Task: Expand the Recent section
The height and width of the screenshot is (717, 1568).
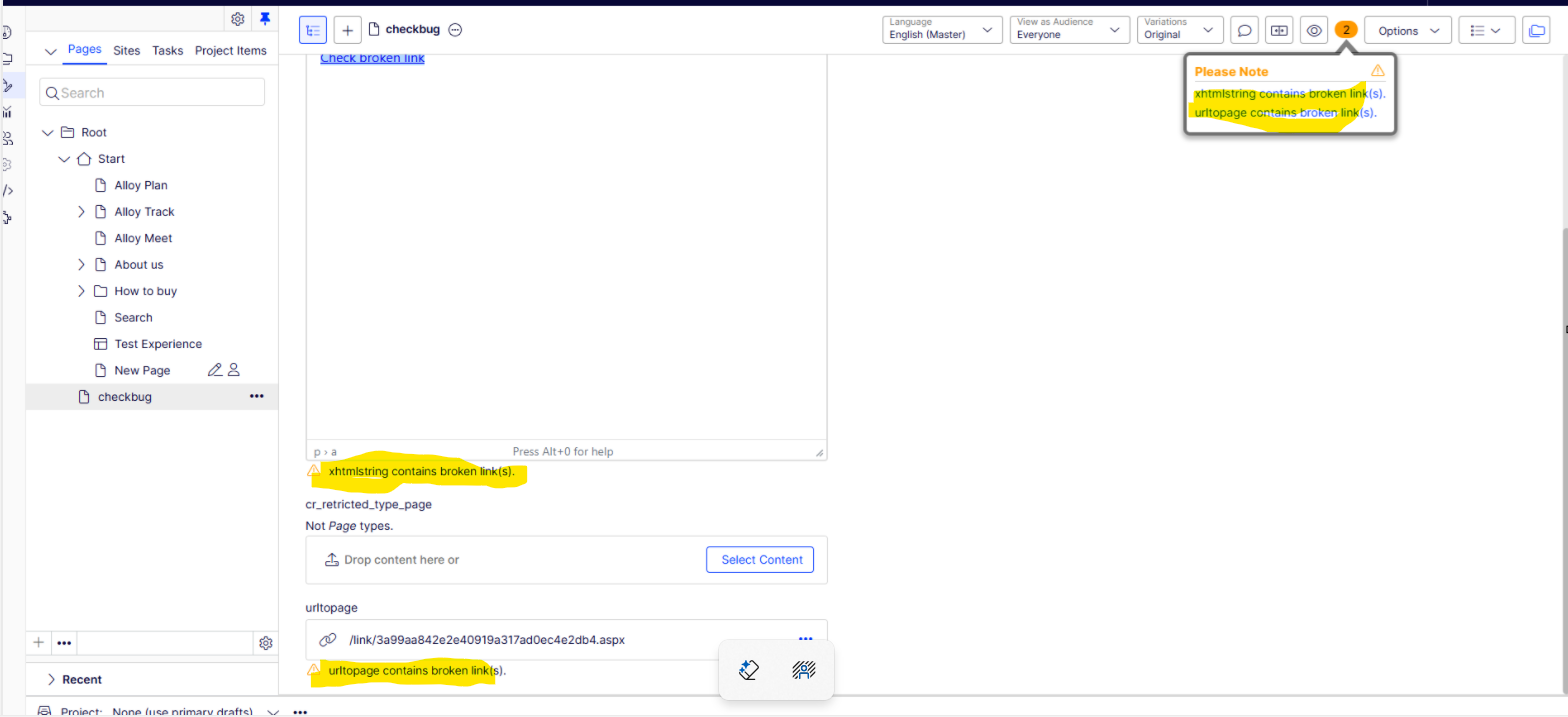Action: coord(51,679)
